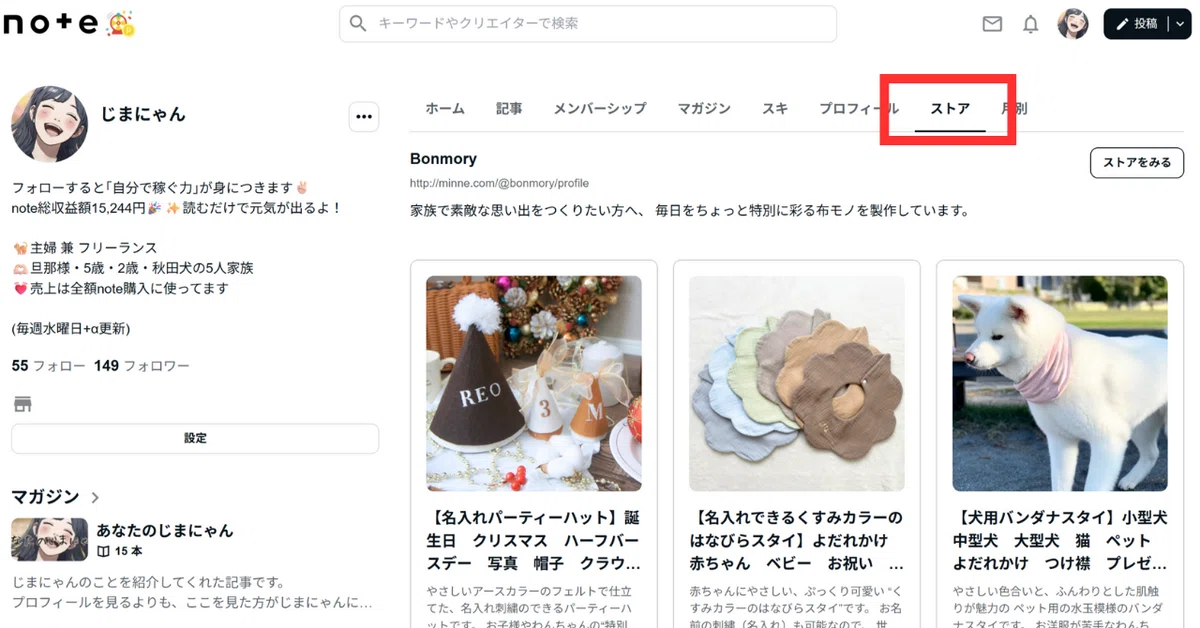Open the note logo home link

pyautogui.click(x=52, y=24)
